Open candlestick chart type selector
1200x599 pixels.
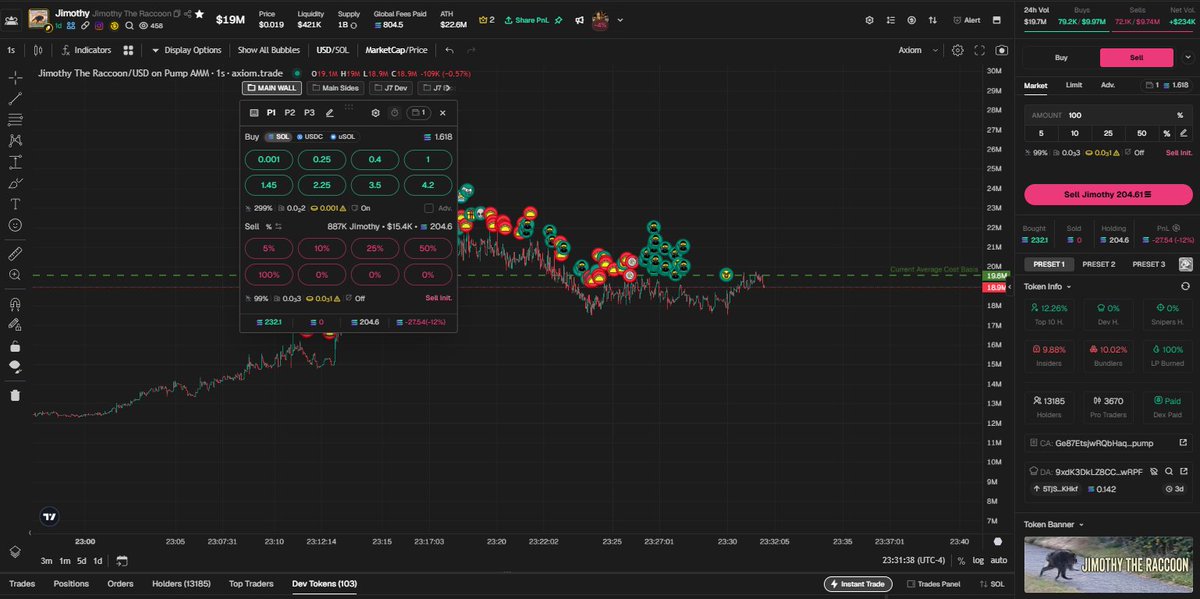pyautogui.click(x=38, y=50)
